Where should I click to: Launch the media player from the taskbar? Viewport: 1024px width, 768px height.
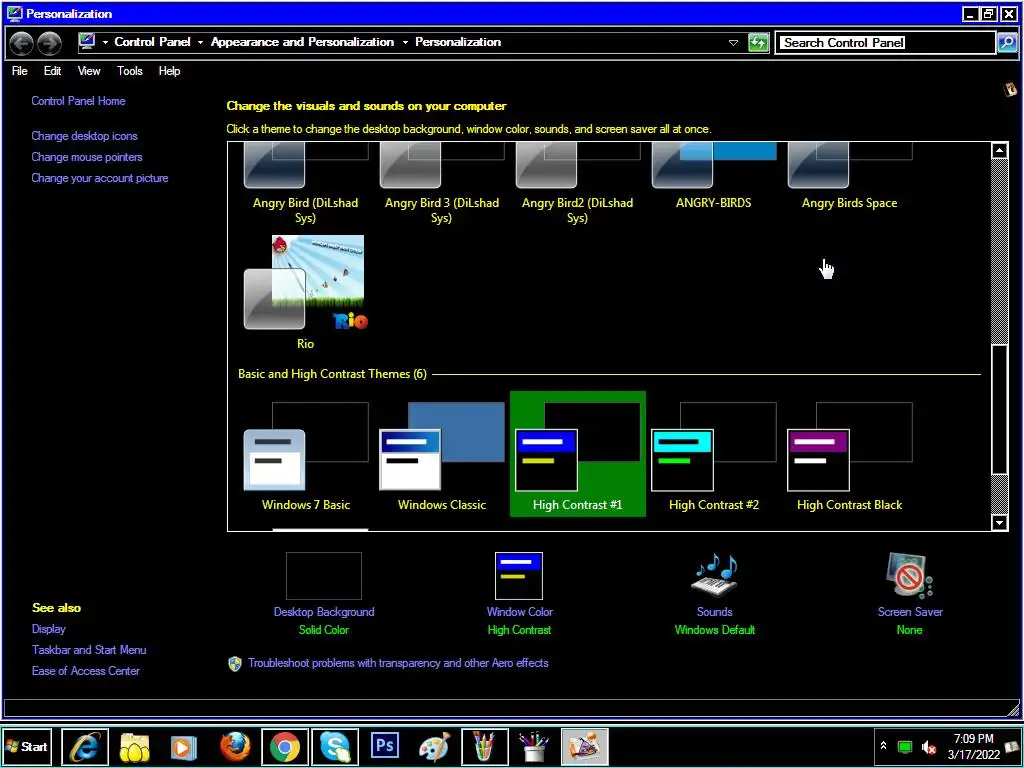point(184,746)
